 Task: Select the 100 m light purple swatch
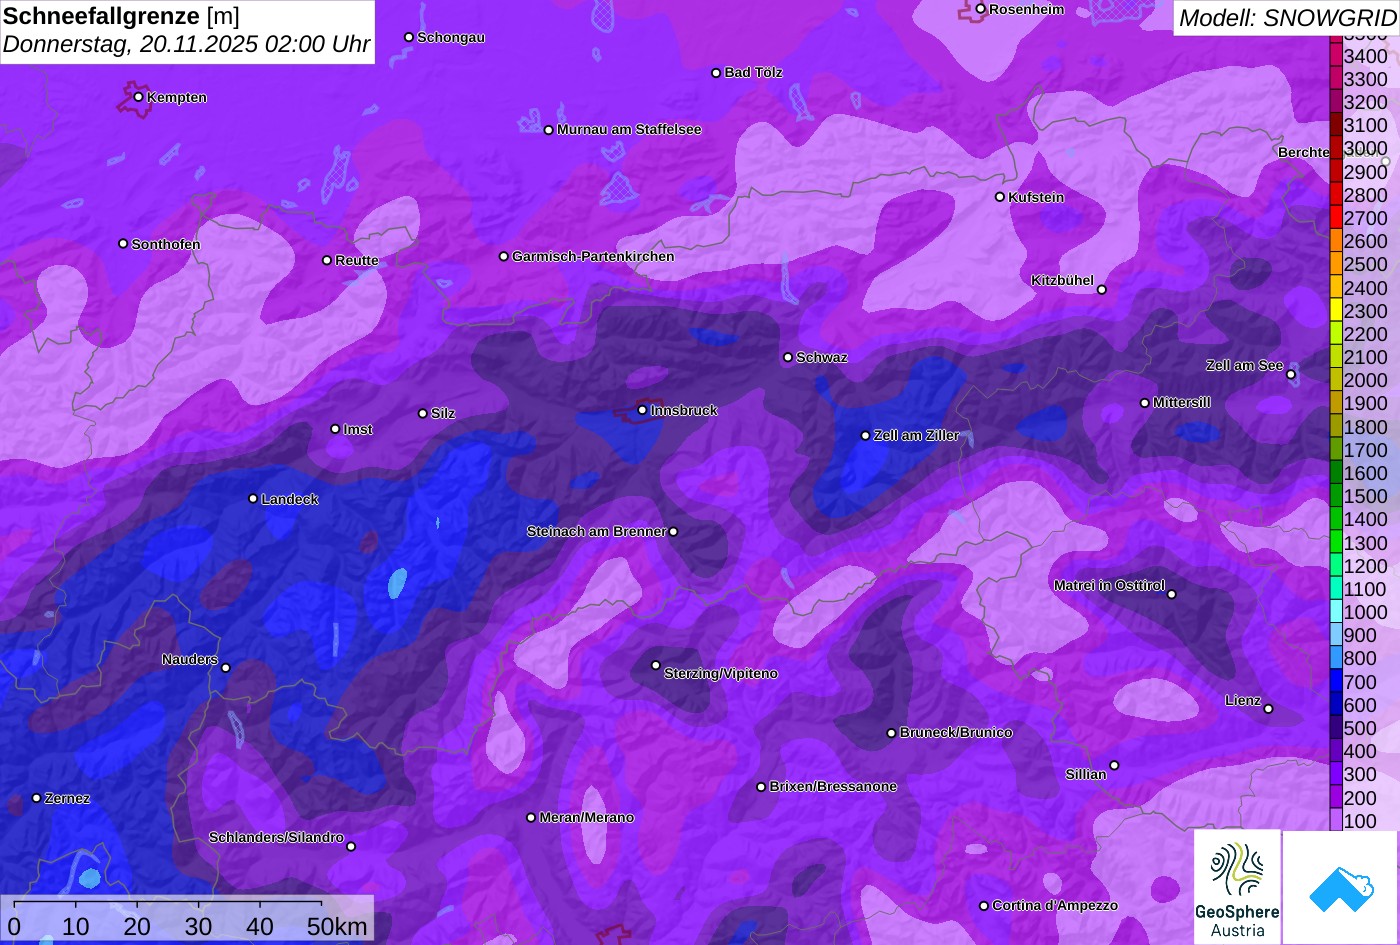pos(1335,820)
